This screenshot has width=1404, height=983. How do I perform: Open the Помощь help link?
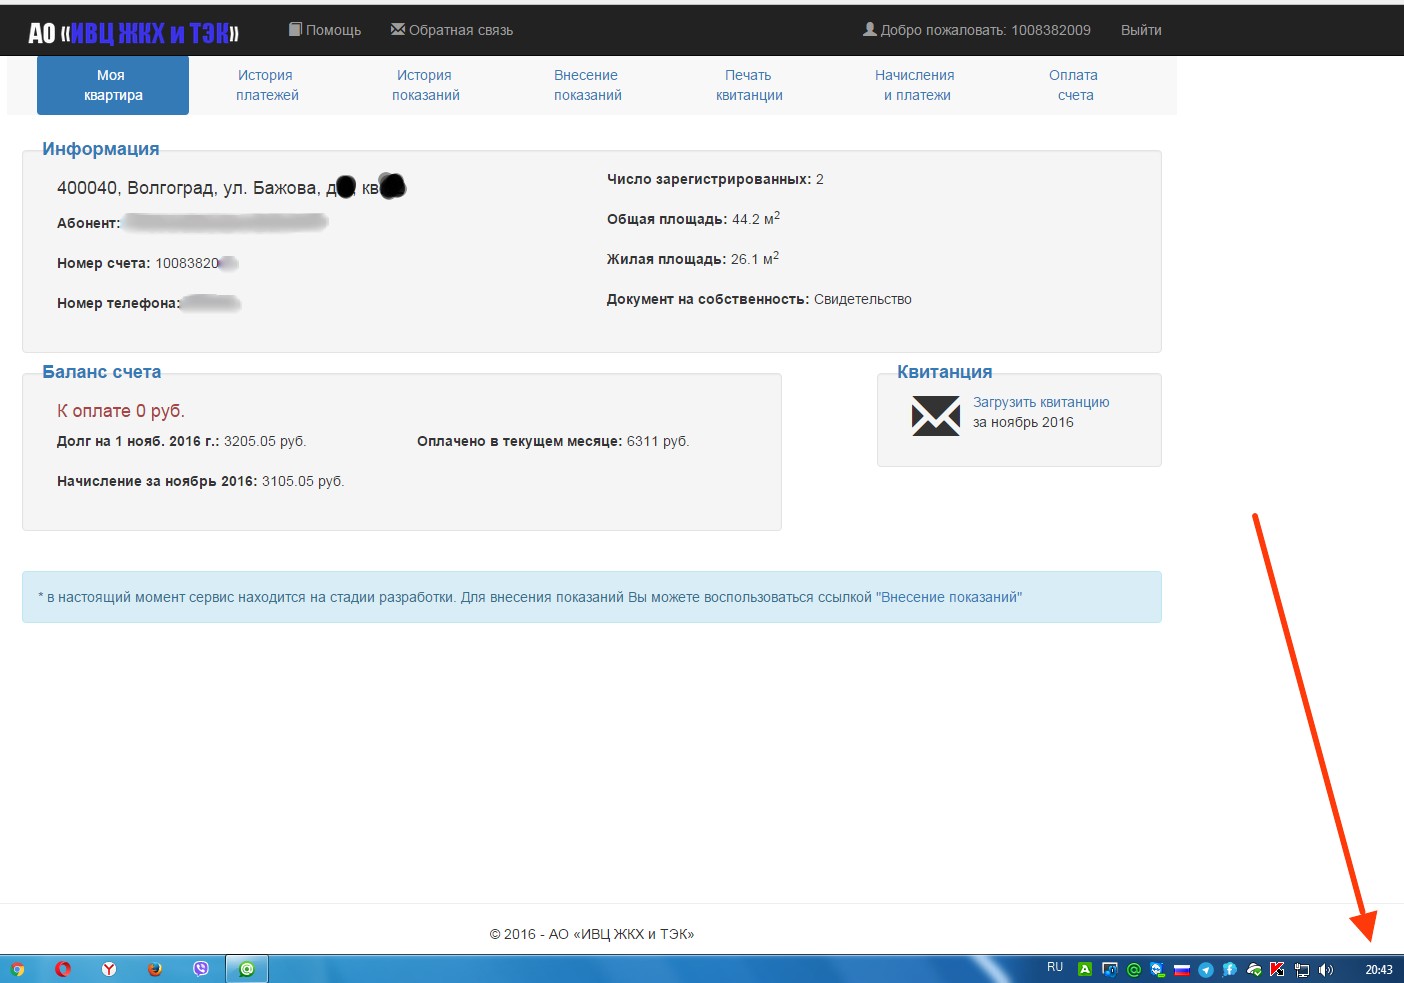tap(325, 30)
